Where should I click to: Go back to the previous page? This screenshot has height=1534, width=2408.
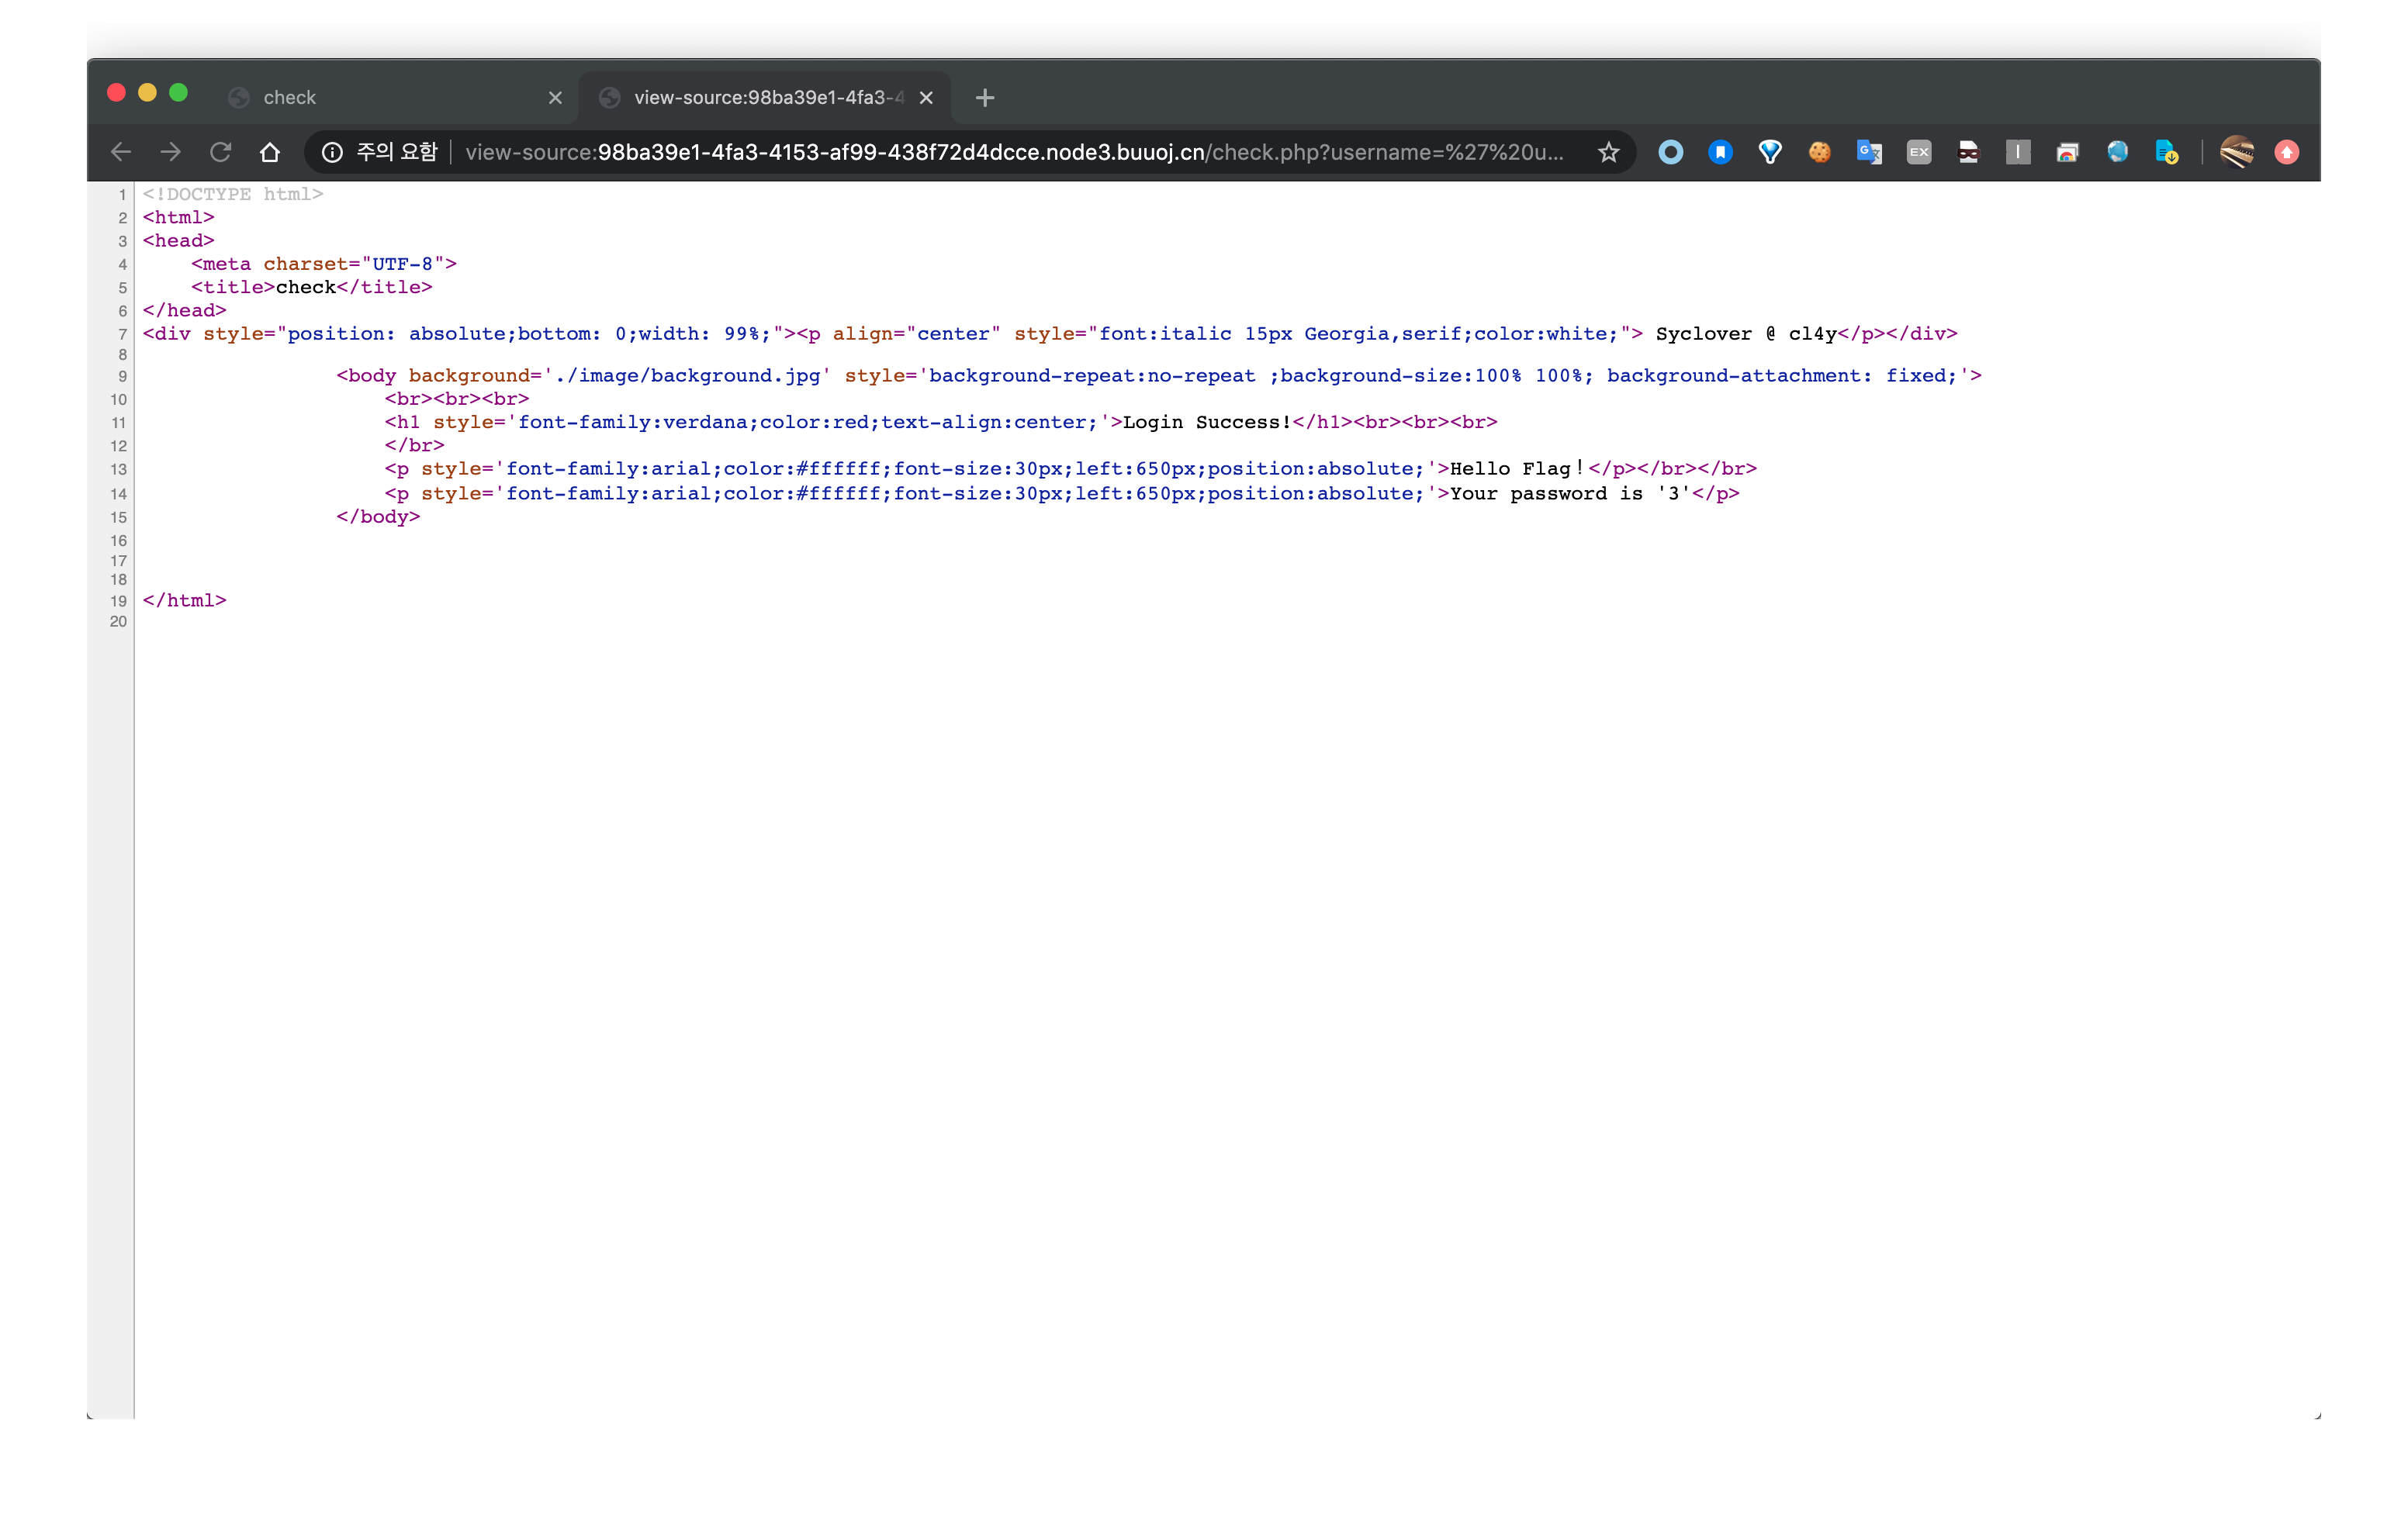tap(121, 152)
